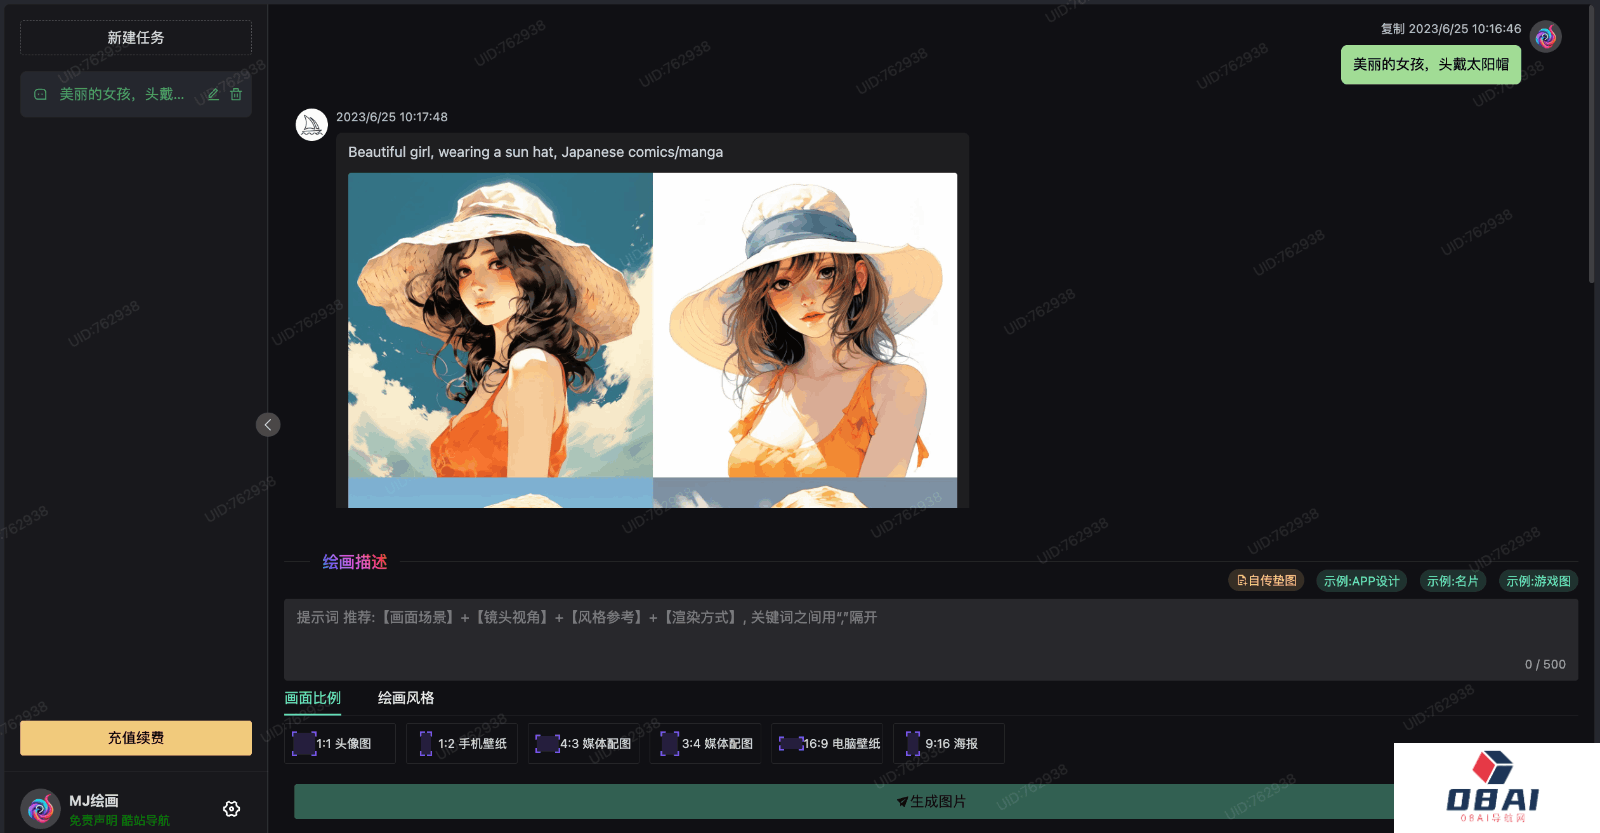
Task: Select the 1:2 手机壁纸 aspect ratio
Action: point(462,744)
